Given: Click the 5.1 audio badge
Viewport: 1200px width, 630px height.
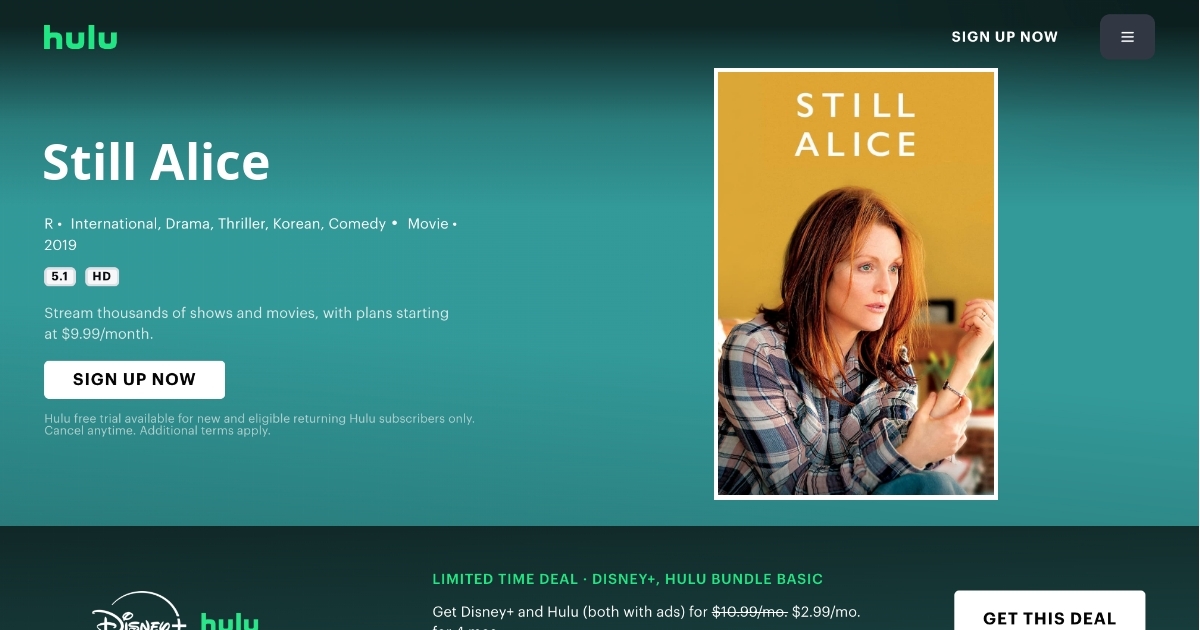Looking at the screenshot, I should [60, 277].
